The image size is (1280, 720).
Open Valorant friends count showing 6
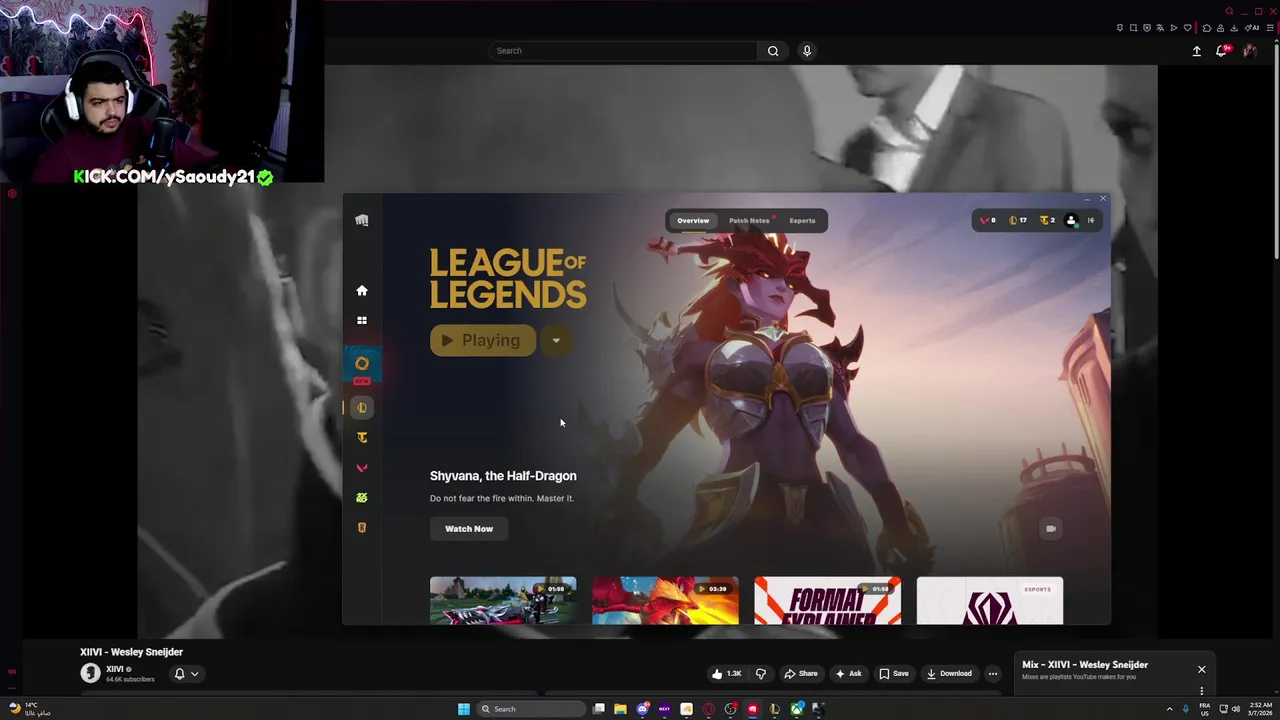click(x=988, y=220)
